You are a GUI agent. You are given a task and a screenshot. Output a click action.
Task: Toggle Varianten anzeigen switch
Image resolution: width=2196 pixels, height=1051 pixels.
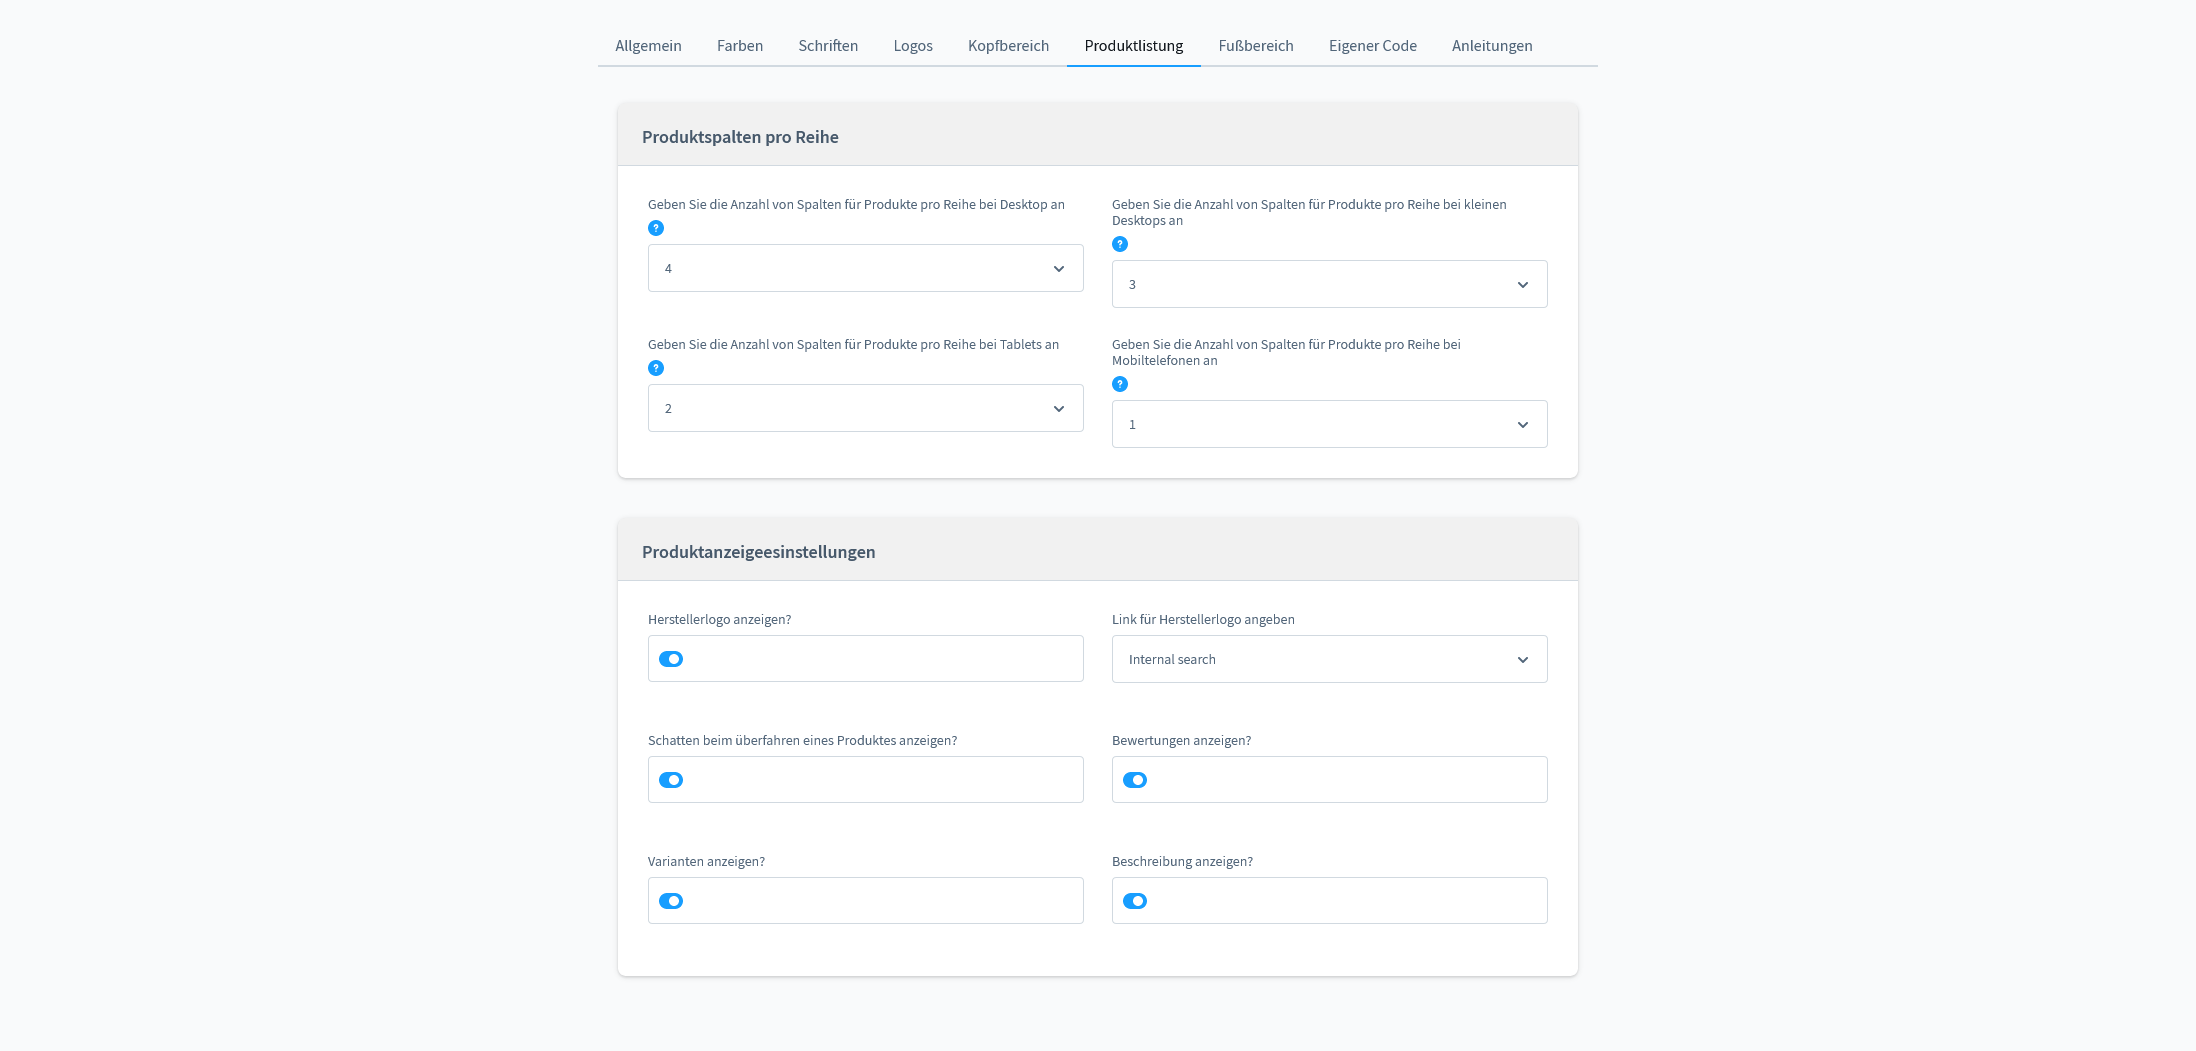click(x=671, y=901)
